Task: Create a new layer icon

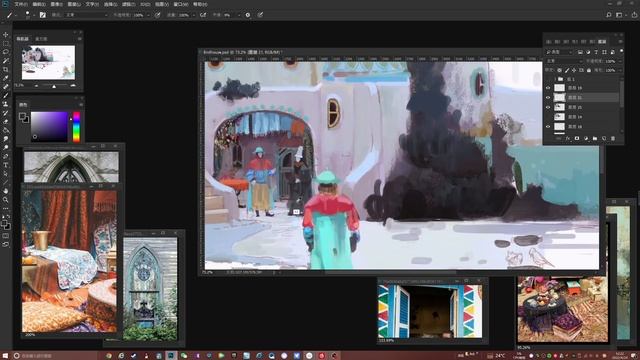Action: point(604,138)
